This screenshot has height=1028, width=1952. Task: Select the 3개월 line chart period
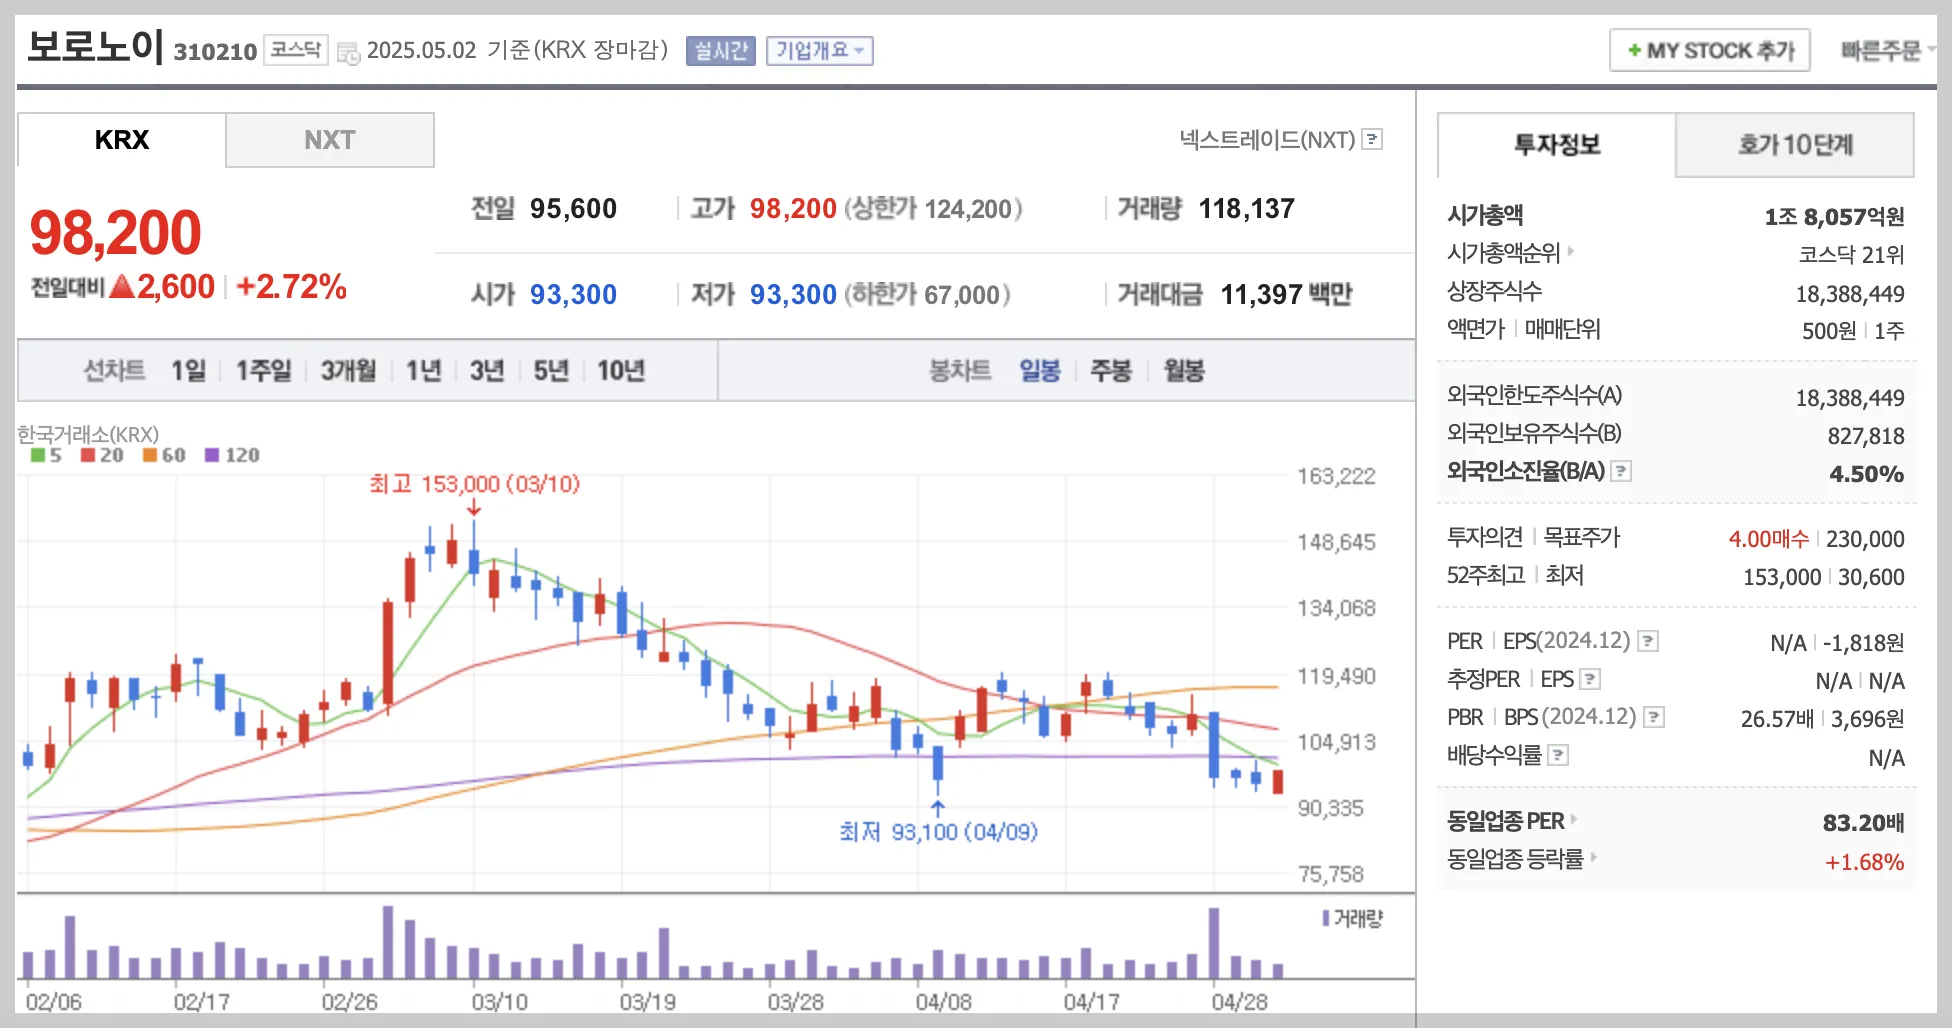(348, 371)
